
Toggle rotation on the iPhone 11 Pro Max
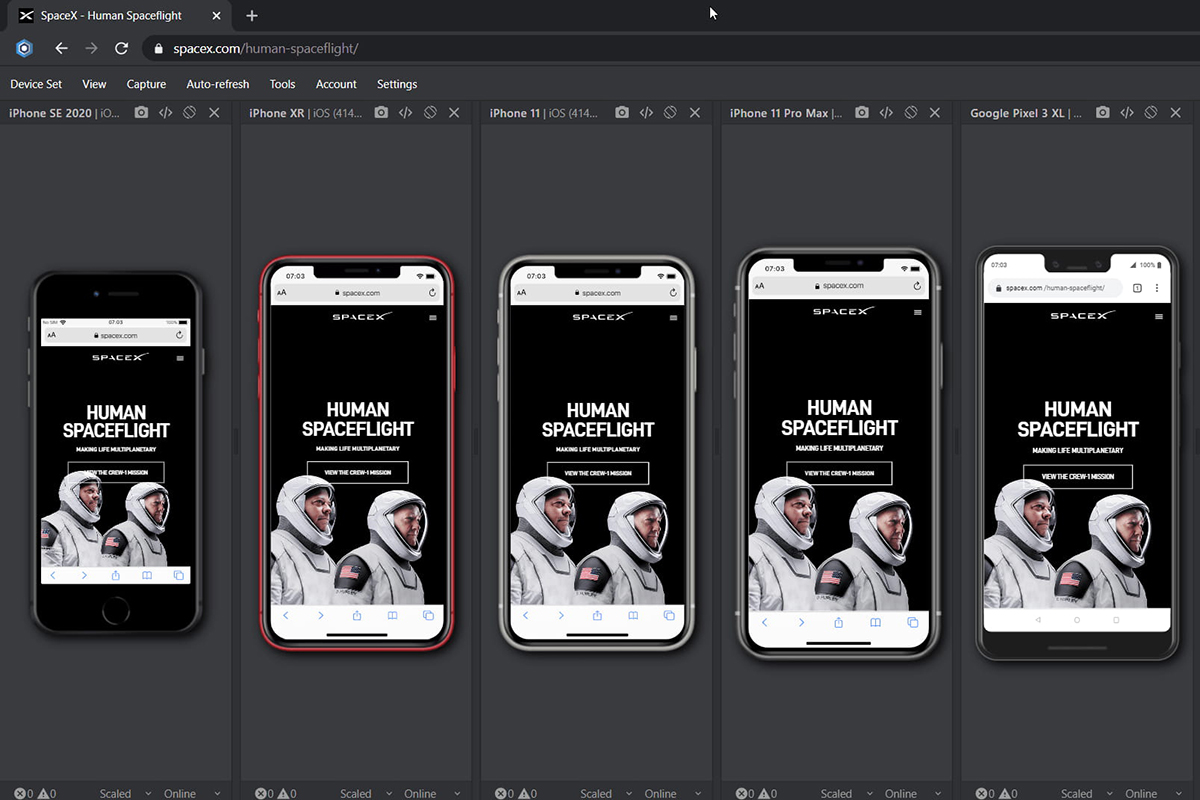[x=910, y=113]
